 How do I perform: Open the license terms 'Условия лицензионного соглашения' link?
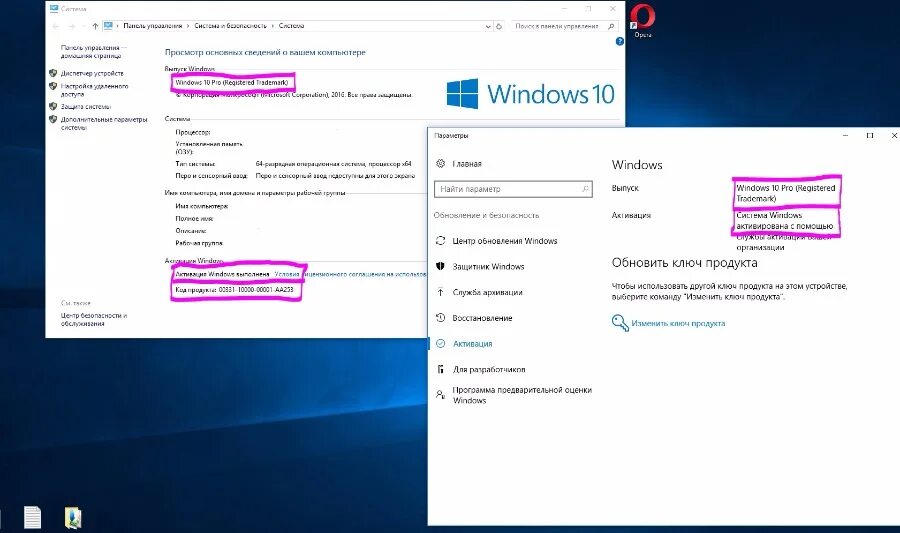[x=351, y=274]
